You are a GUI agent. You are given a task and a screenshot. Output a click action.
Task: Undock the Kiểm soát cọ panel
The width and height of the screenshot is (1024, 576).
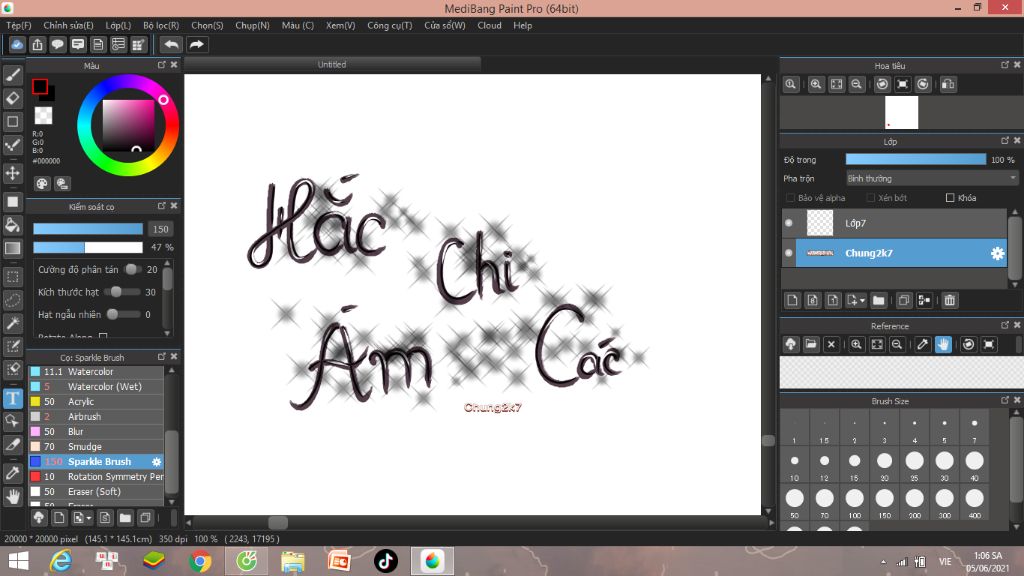tap(162, 206)
